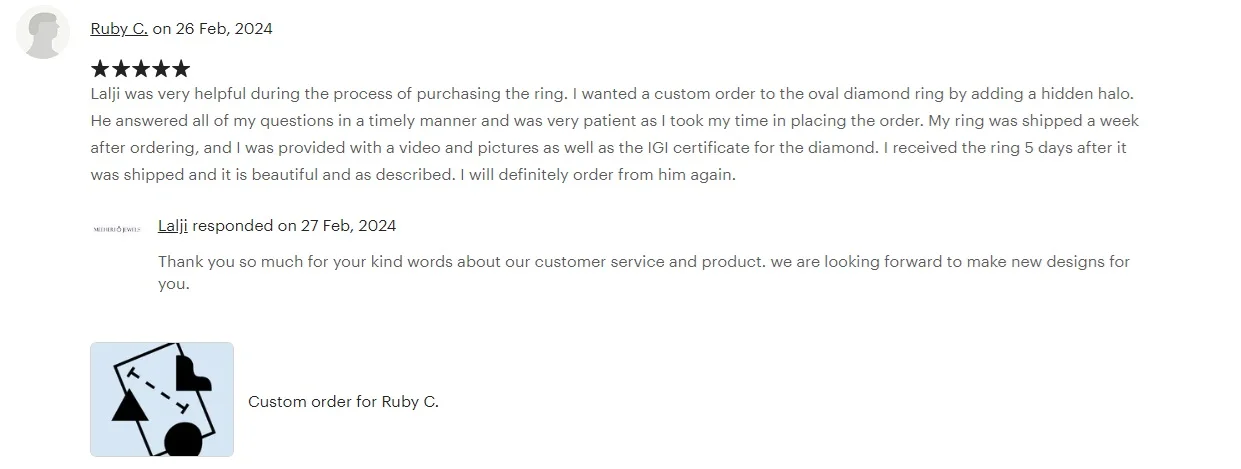
Task: Click the "Custom order for Ruby C." title
Action: [x=343, y=402]
